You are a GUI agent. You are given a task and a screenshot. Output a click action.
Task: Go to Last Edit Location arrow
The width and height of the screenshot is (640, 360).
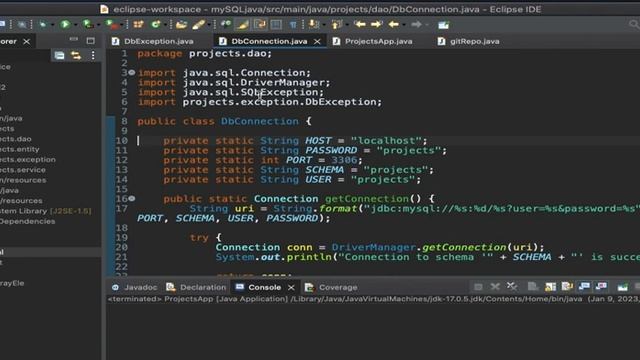[359, 24]
